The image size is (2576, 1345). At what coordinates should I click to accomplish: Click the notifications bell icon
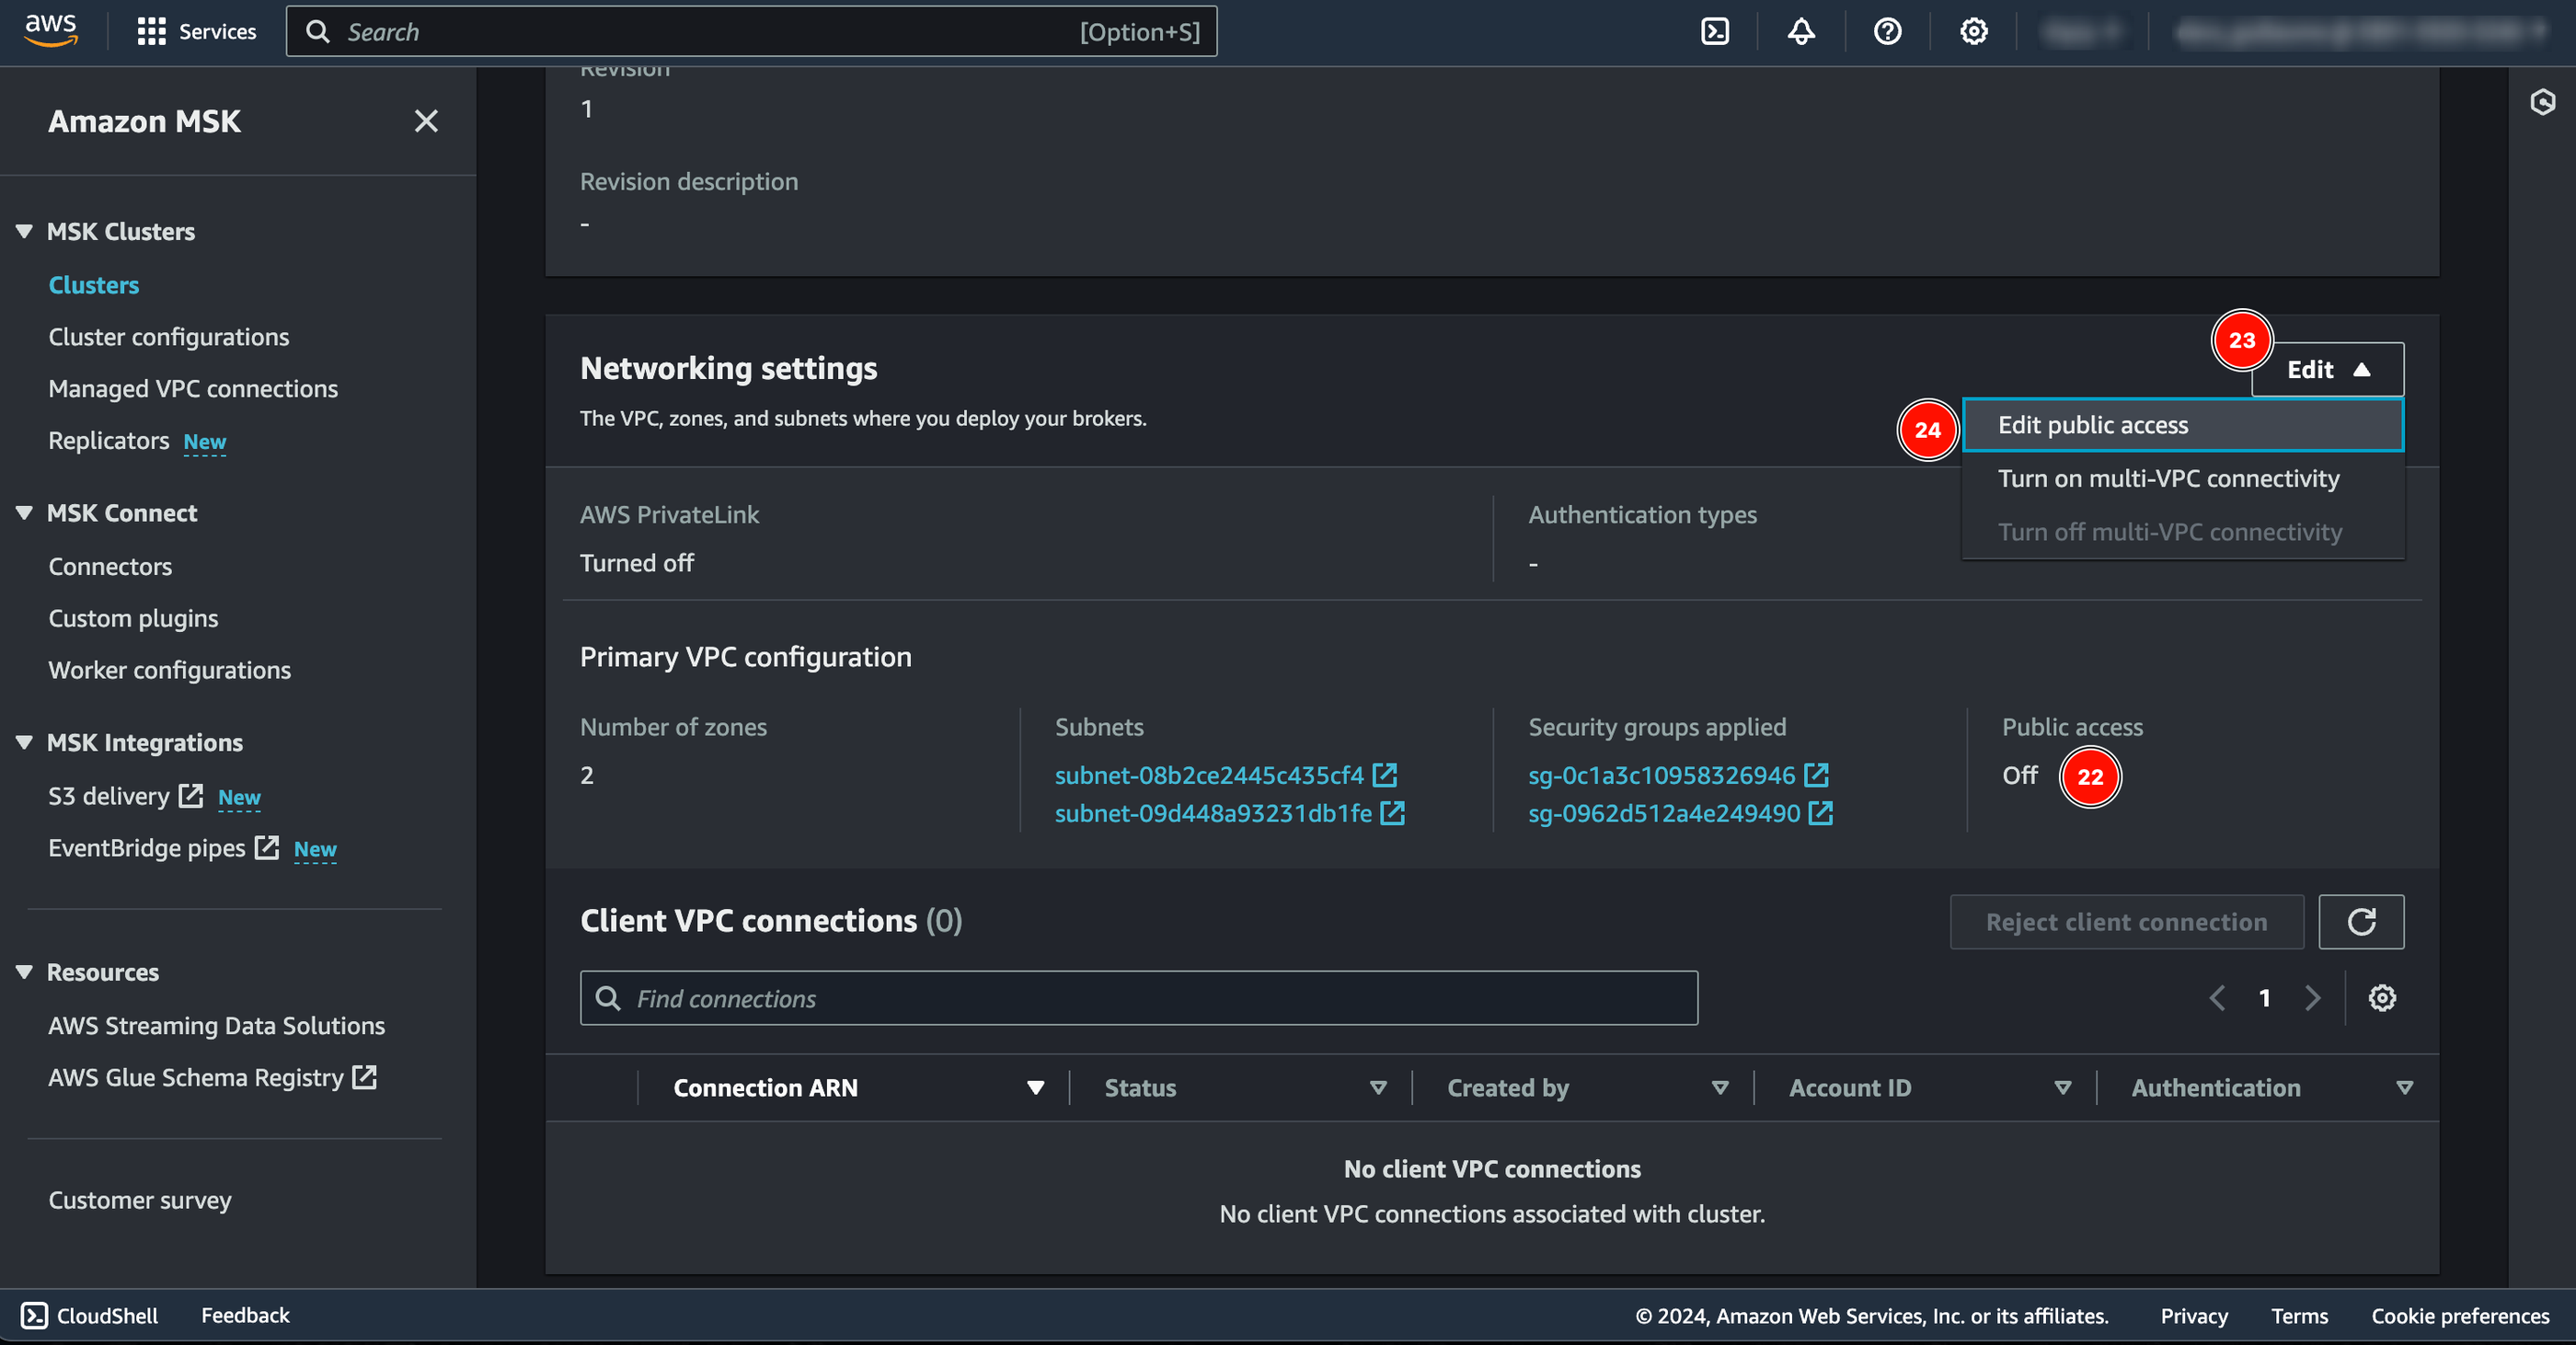(x=1800, y=30)
